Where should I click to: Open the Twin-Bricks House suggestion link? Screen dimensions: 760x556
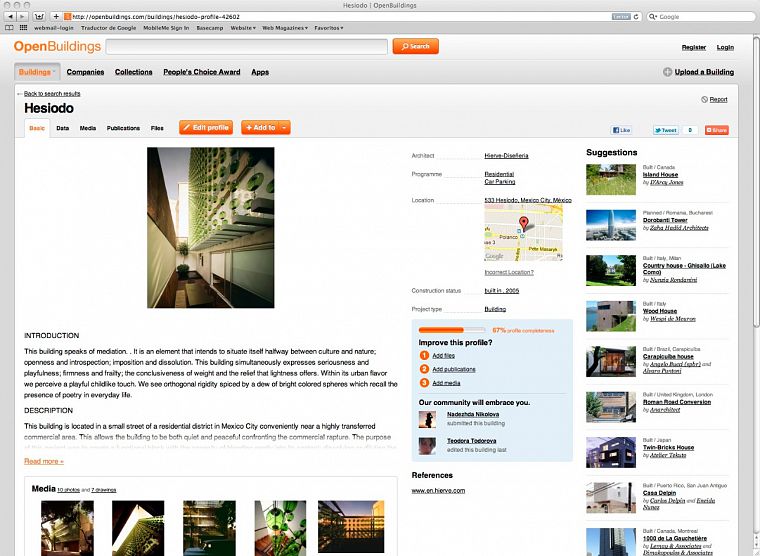click(x=668, y=447)
